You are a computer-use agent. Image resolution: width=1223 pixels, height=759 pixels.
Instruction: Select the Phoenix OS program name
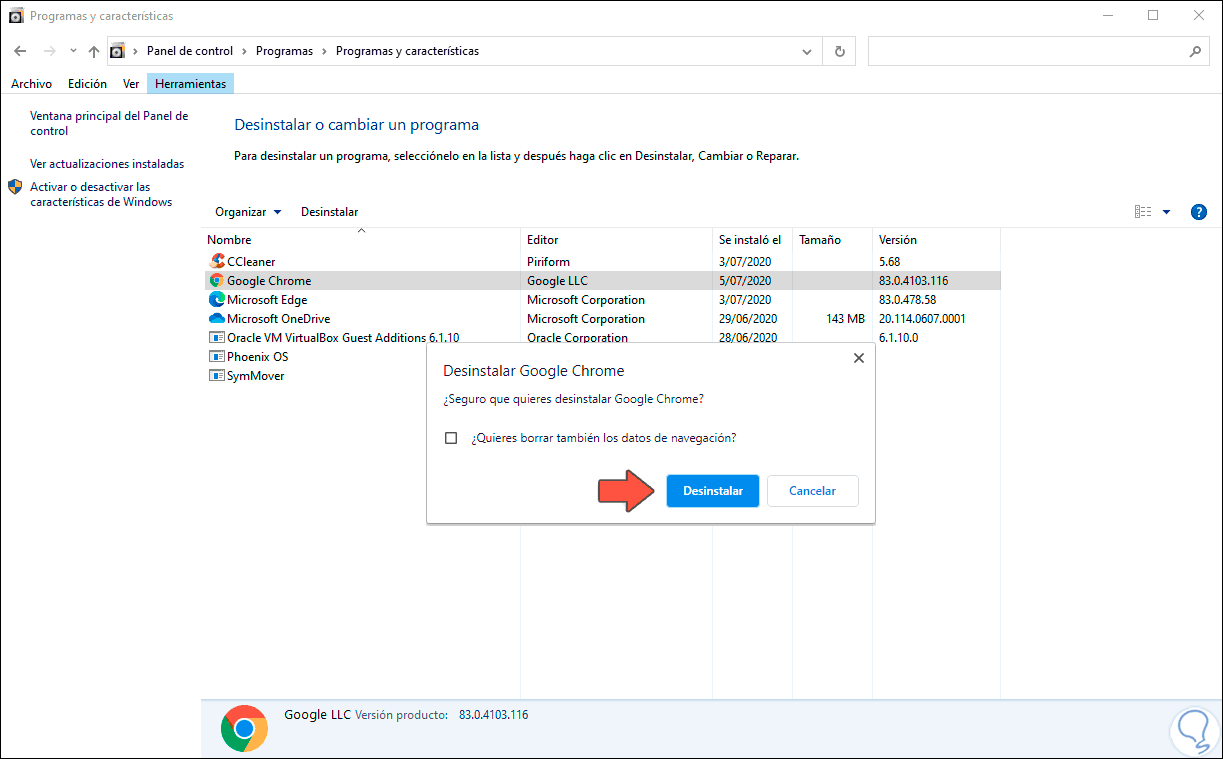point(257,357)
